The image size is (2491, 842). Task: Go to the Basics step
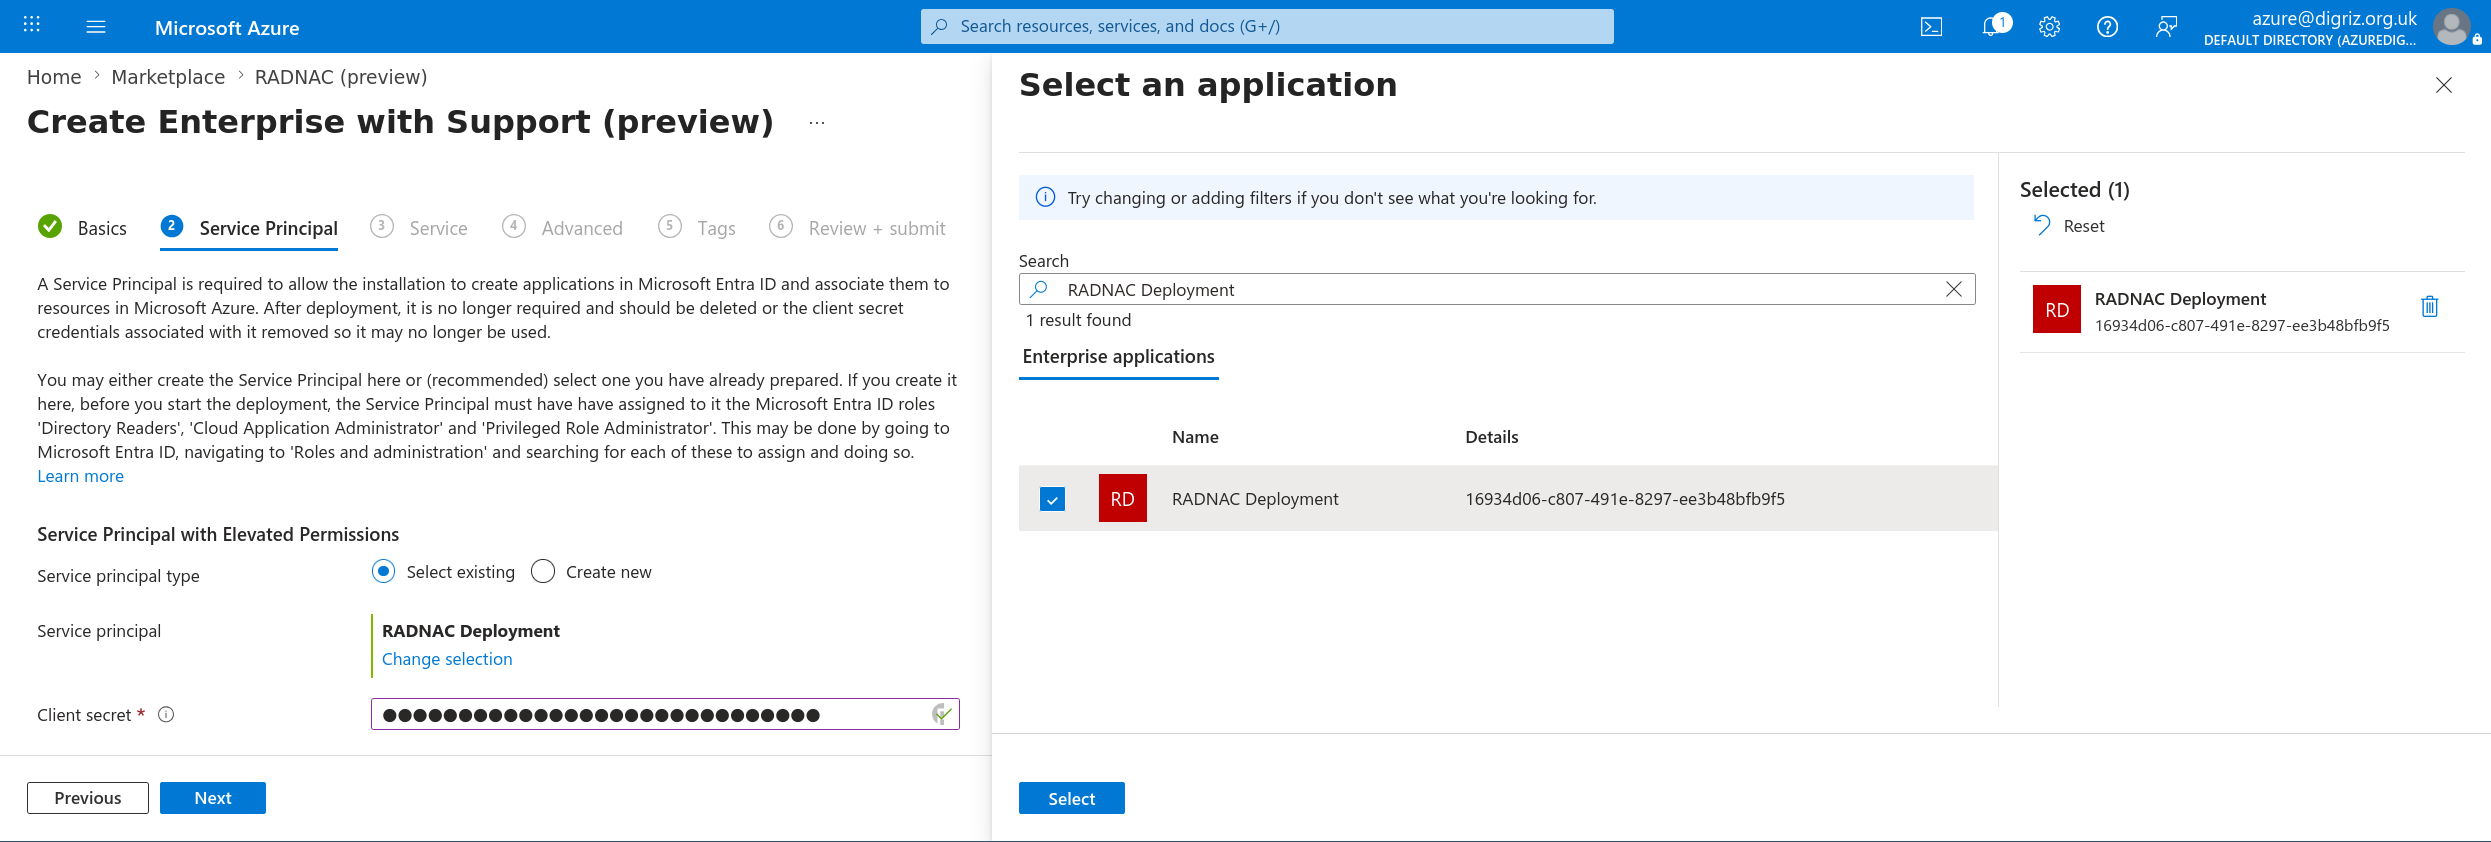tap(82, 228)
